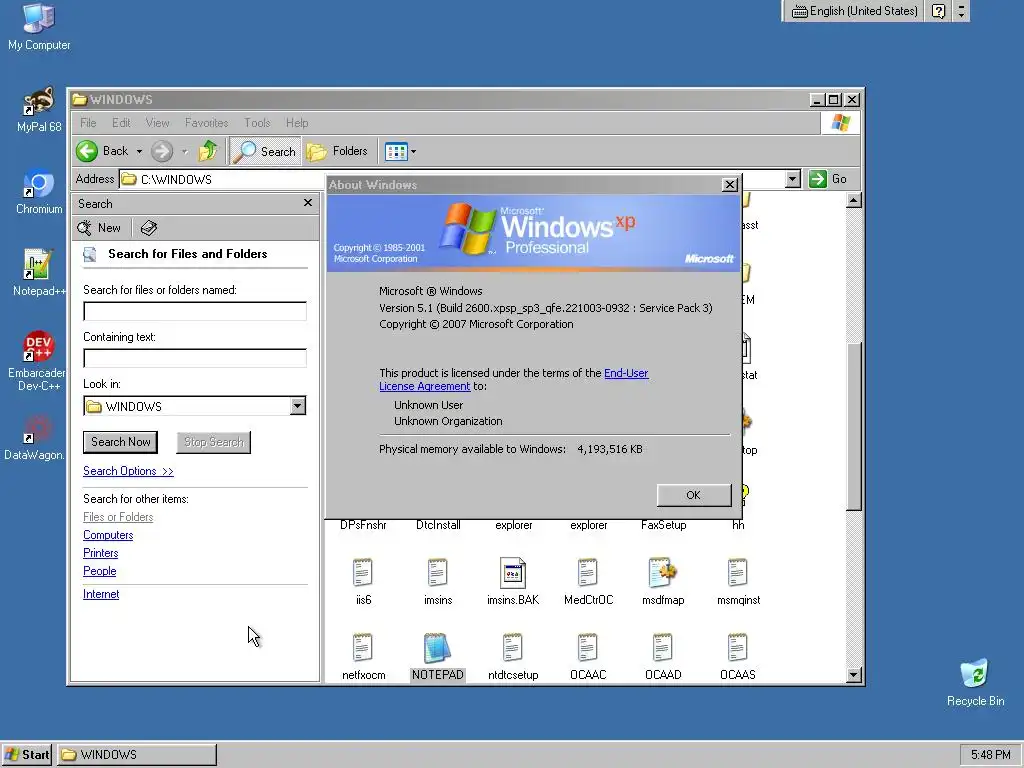Screen dimensions: 1024x768
Task: Close the Search side pane
Action: [308, 203]
